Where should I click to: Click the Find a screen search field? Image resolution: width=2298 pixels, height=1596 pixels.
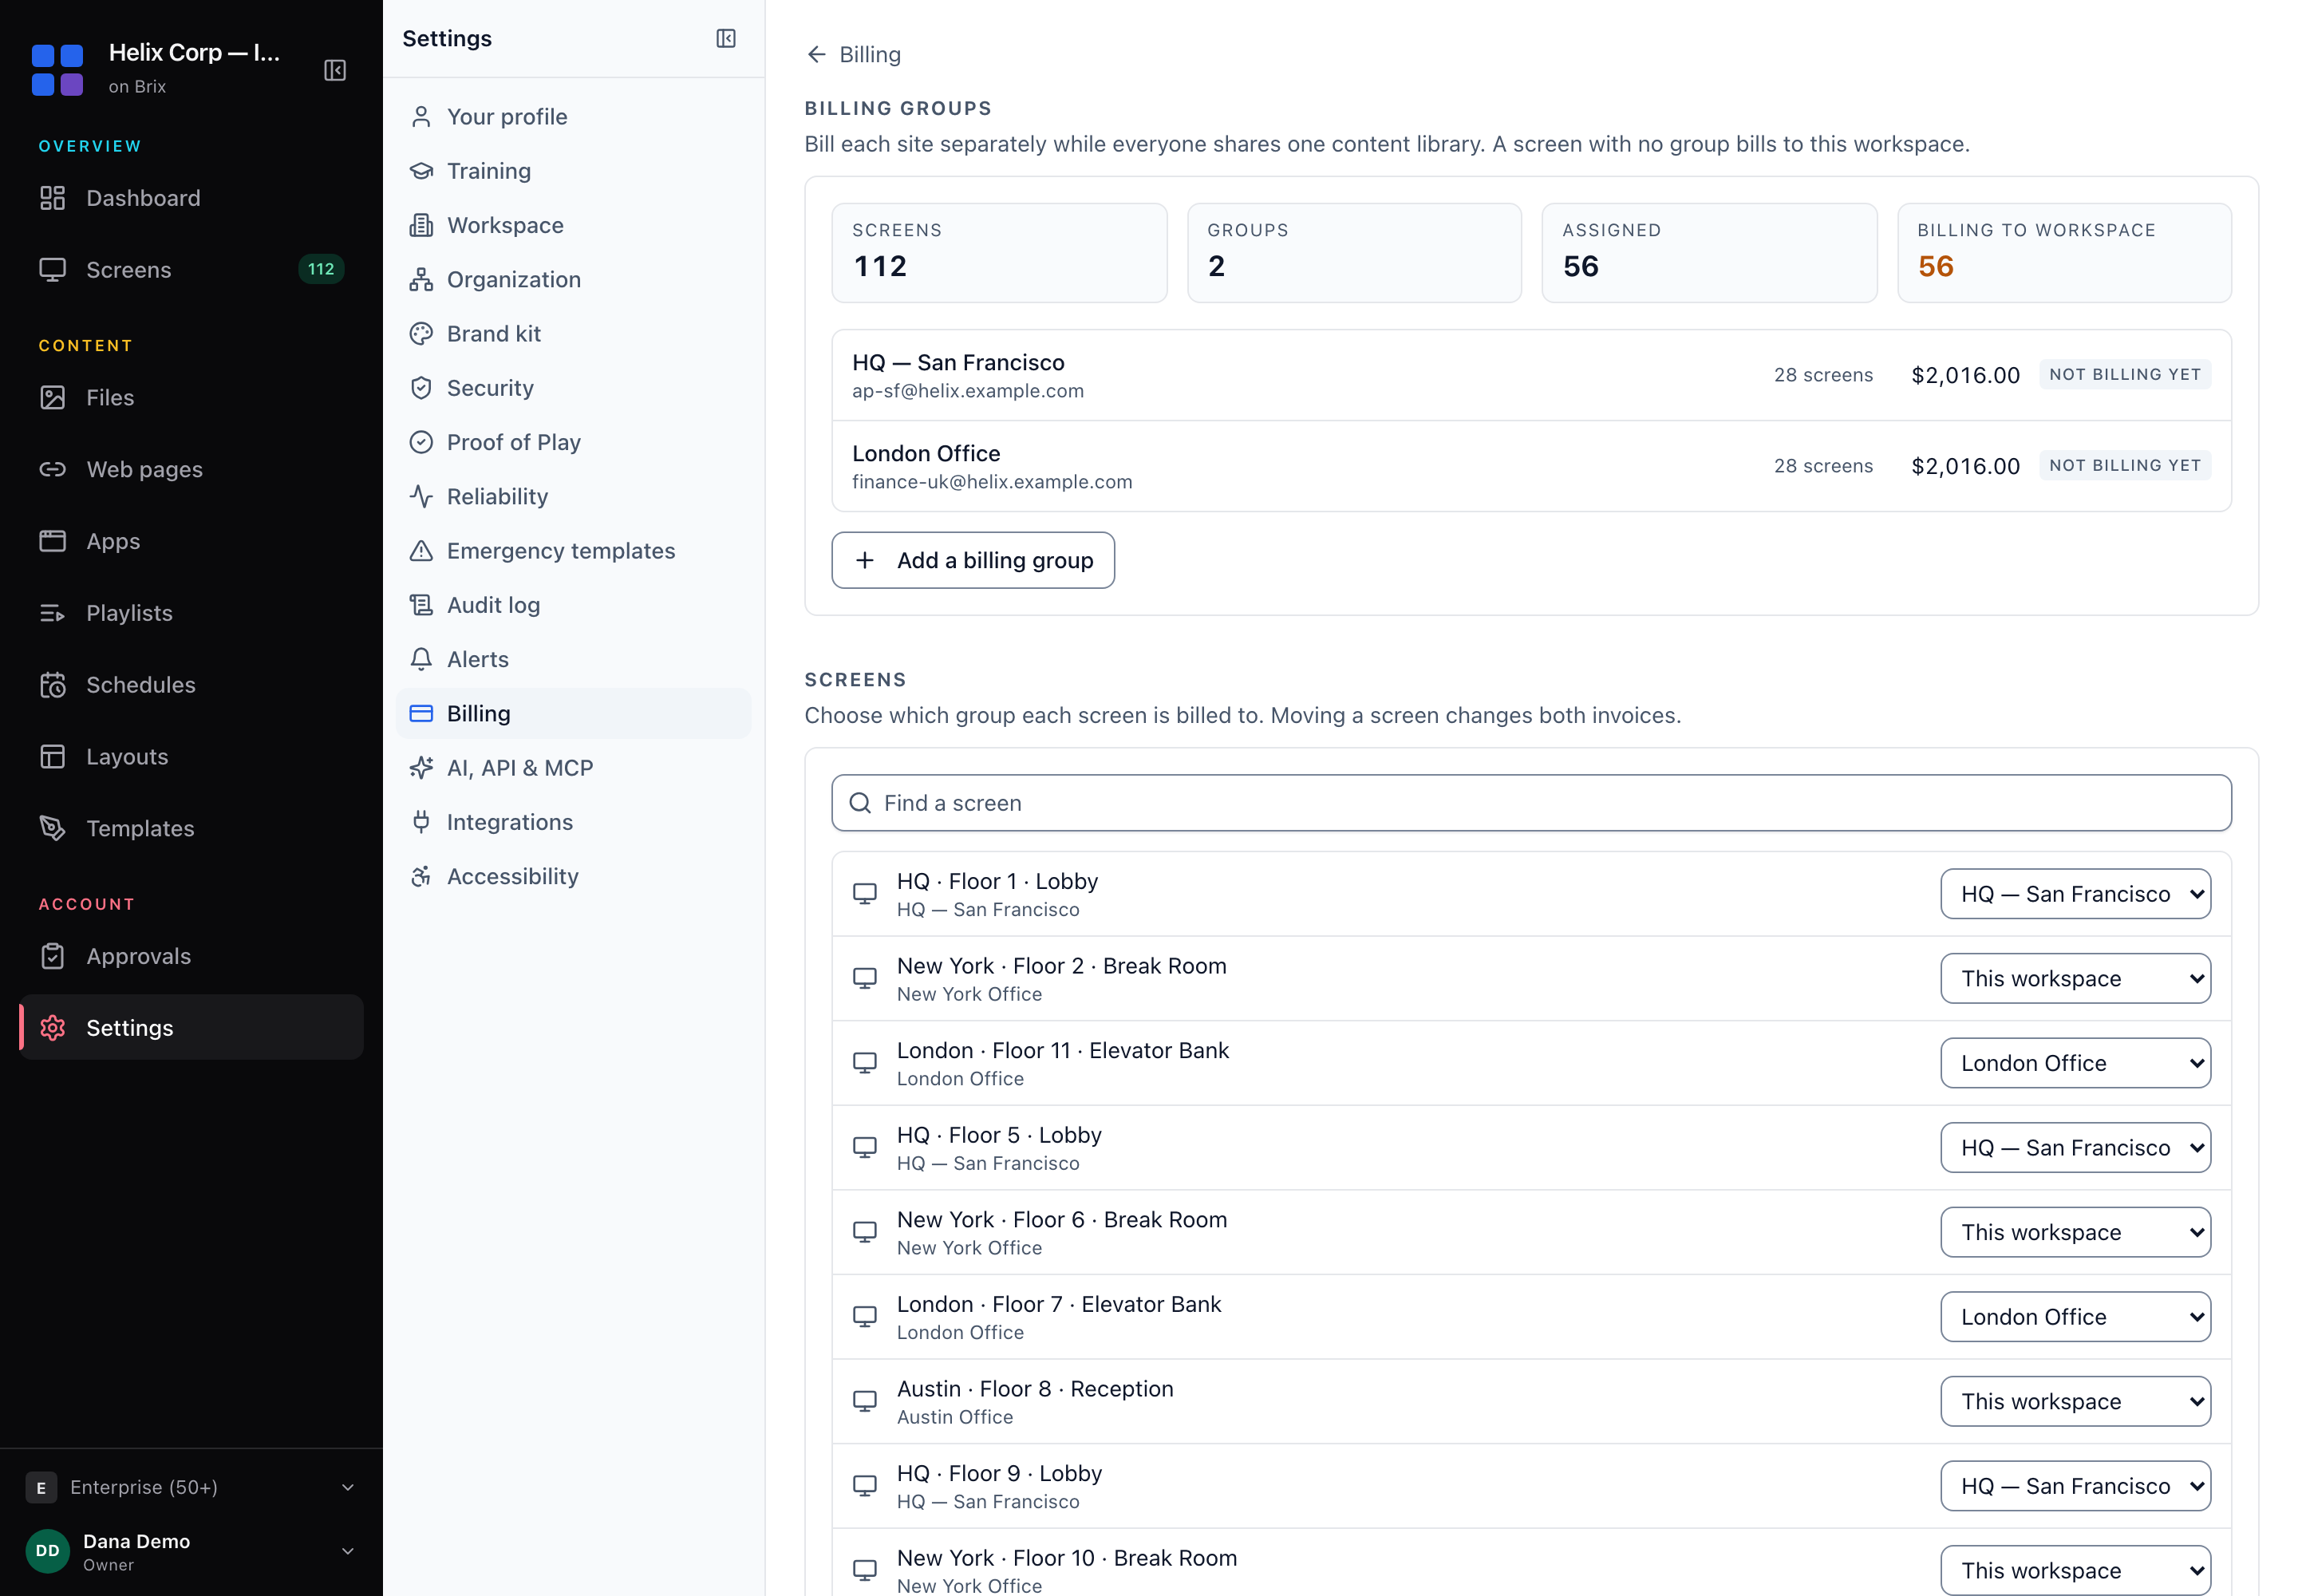pos(1531,803)
